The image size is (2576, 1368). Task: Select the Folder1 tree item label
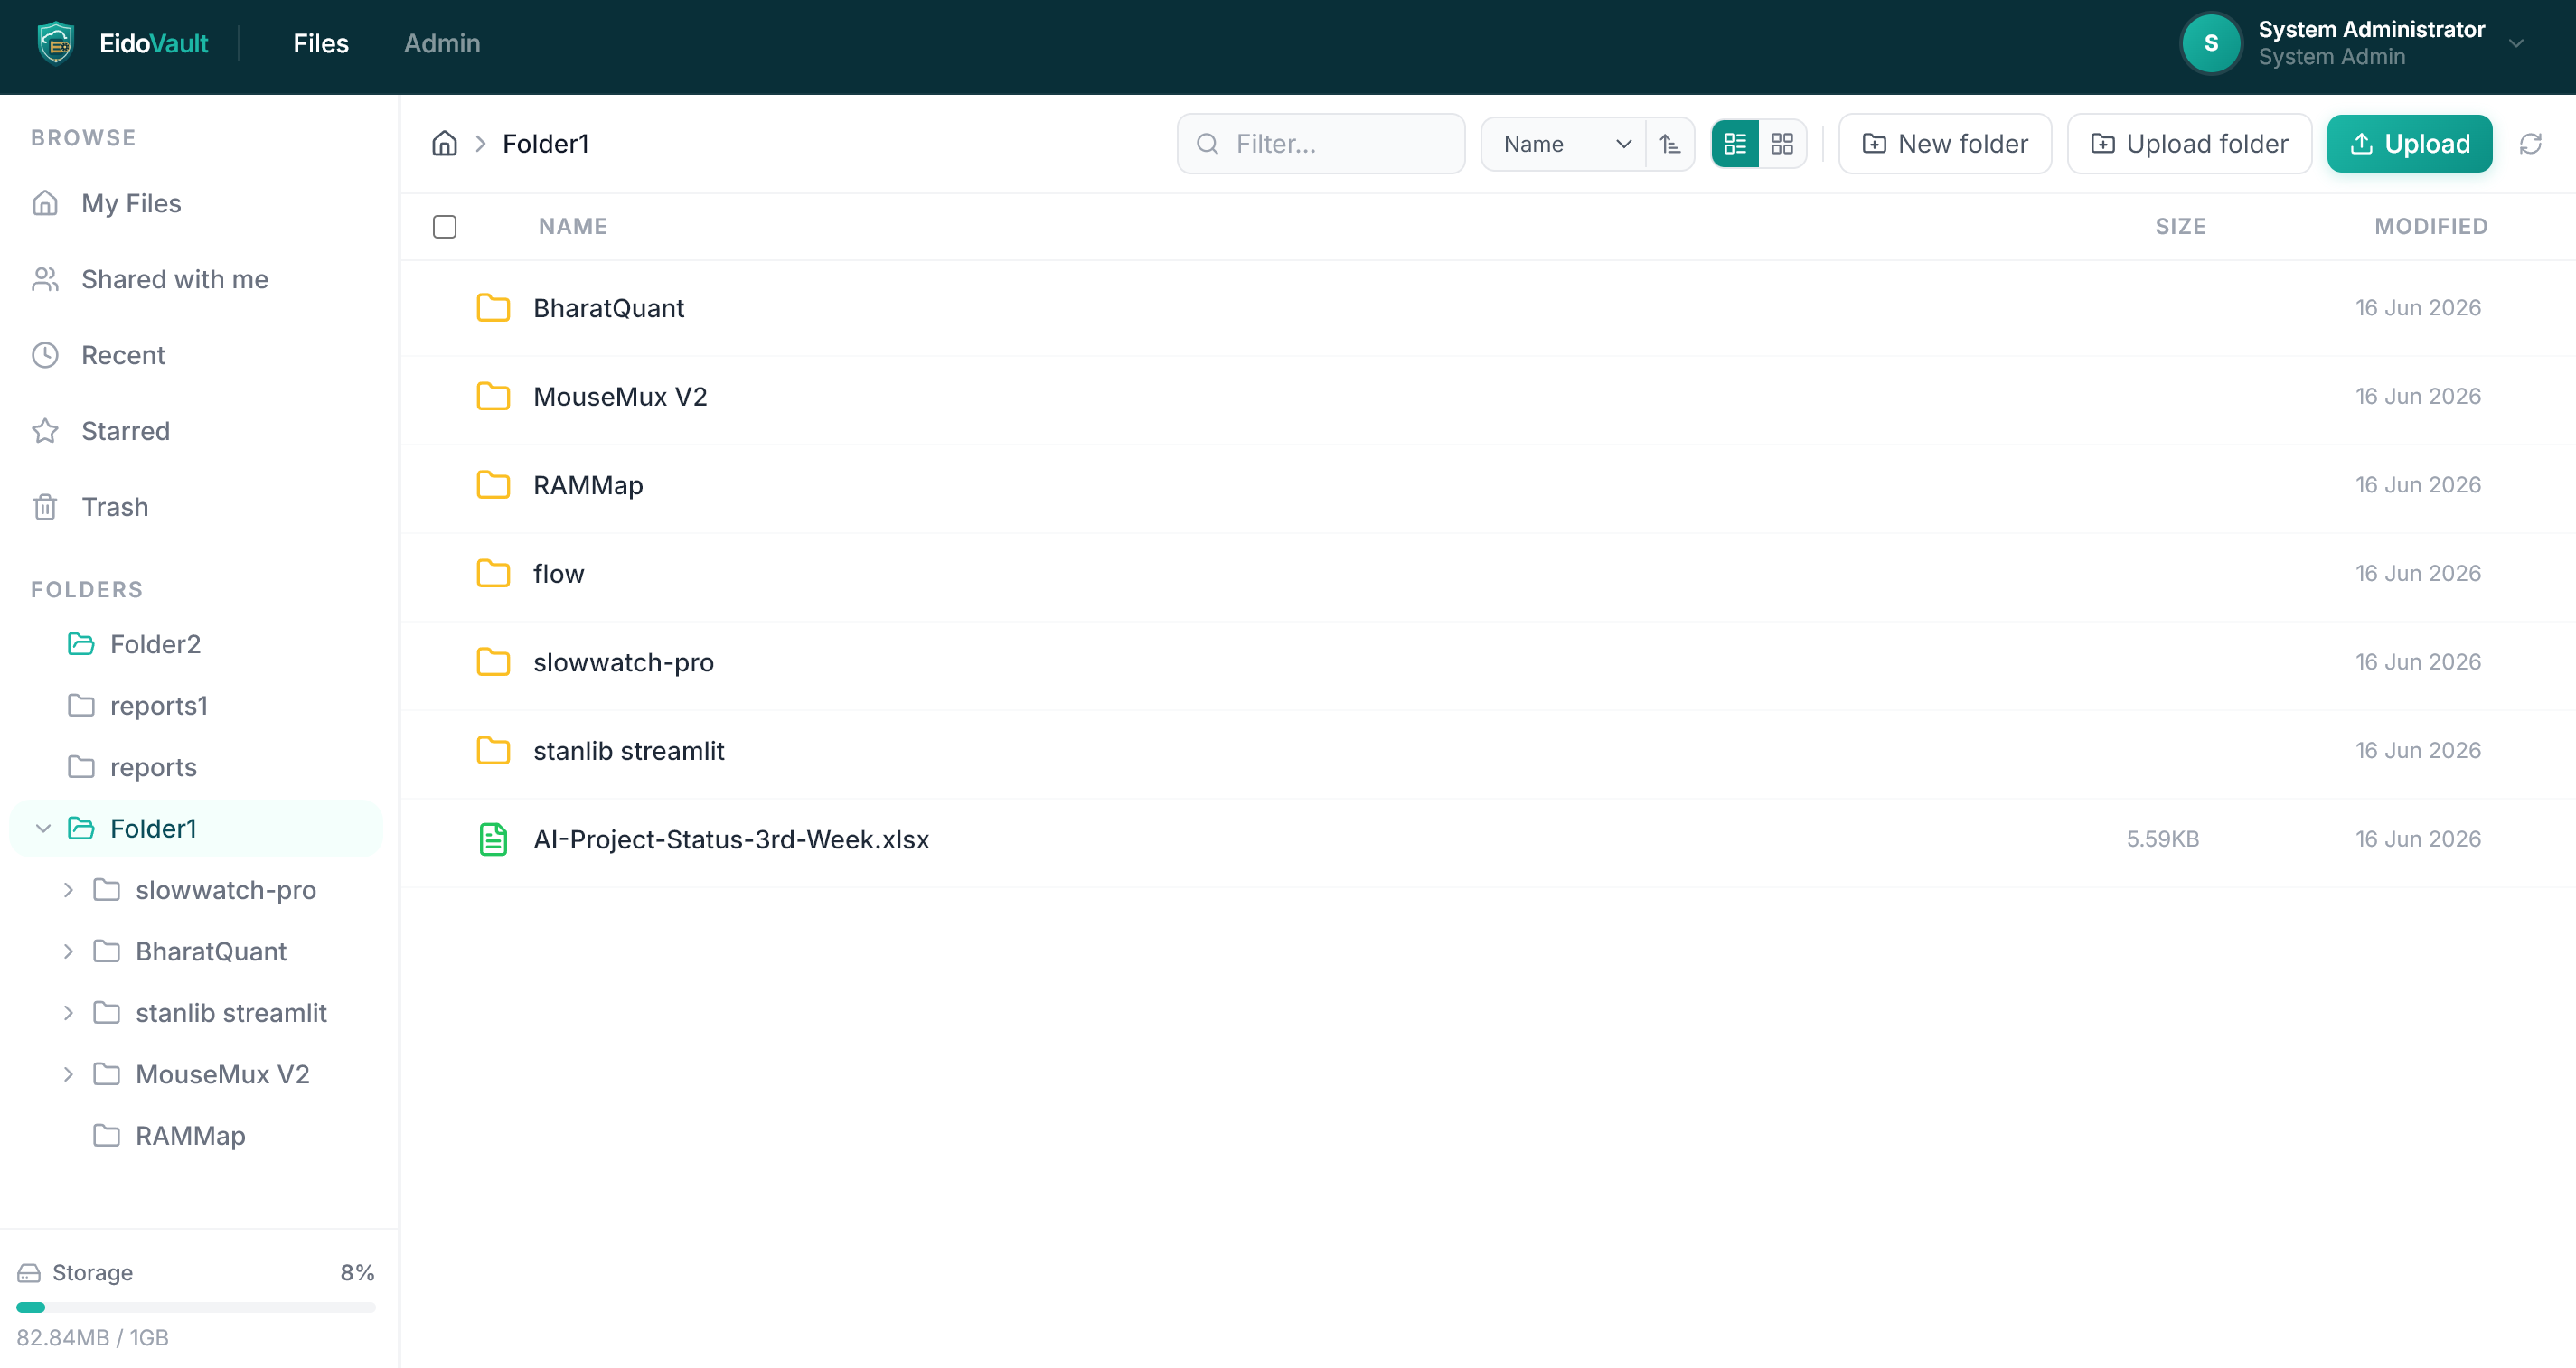(x=153, y=828)
